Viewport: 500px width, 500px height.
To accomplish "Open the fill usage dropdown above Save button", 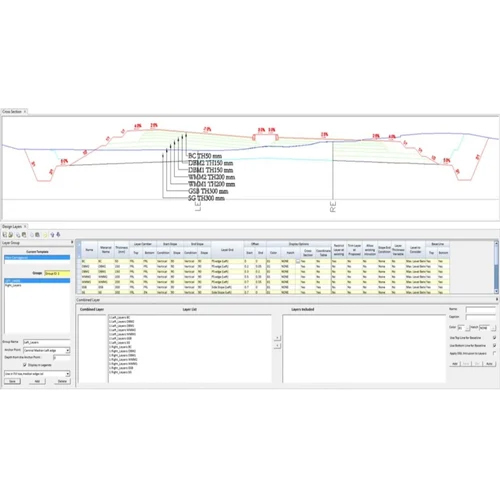I will tap(68, 374).
